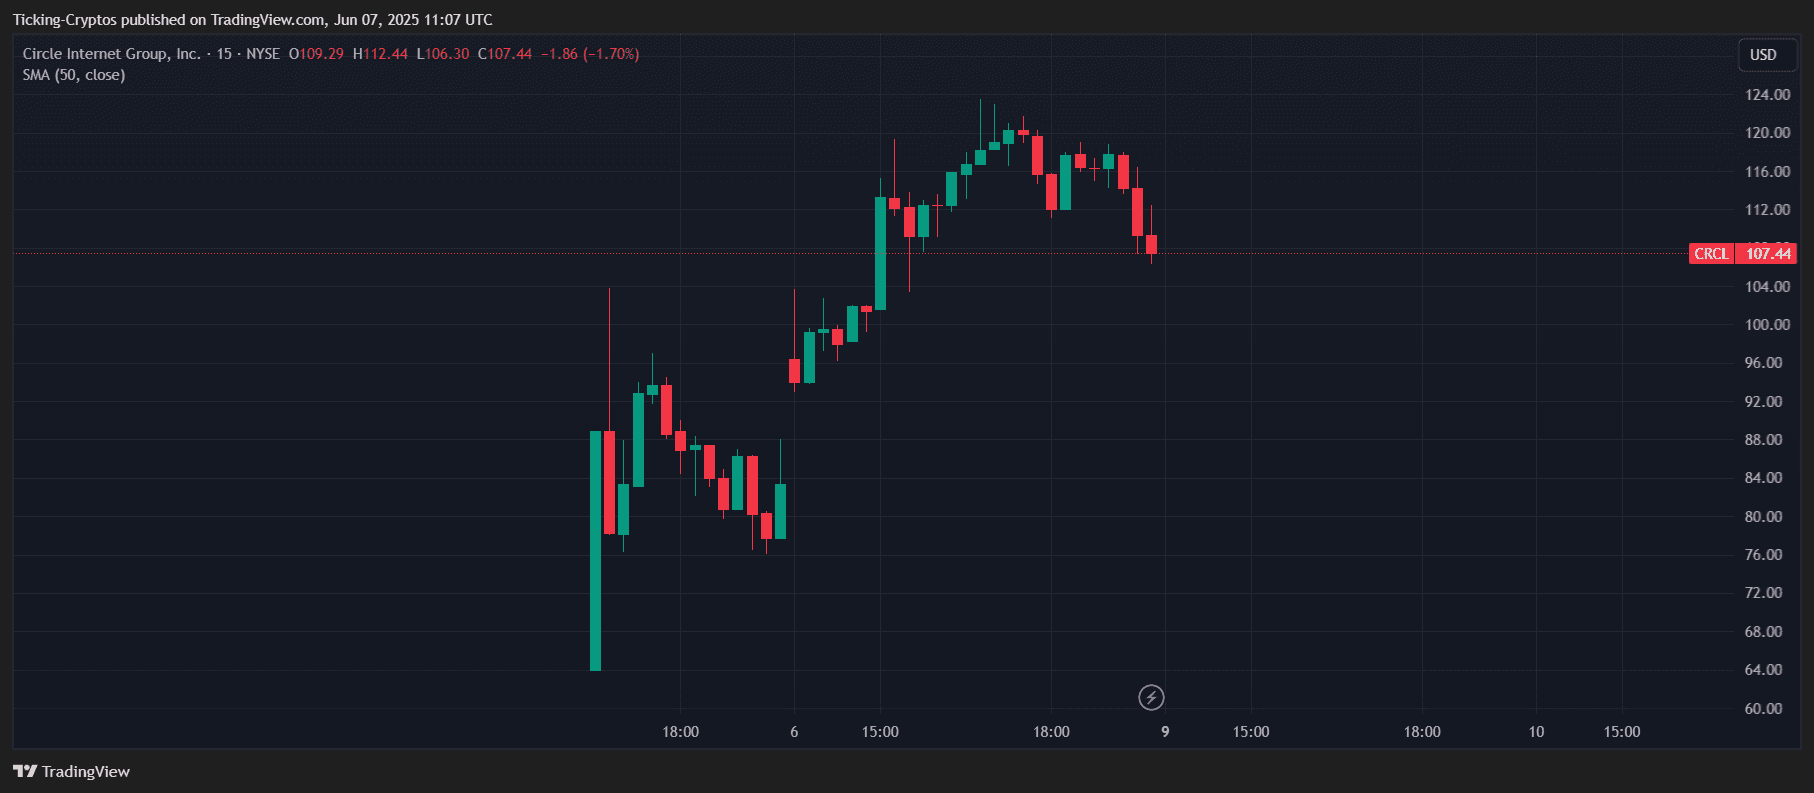Open the USD currency selector
Screen dimensions: 1814x793
(1763, 55)
